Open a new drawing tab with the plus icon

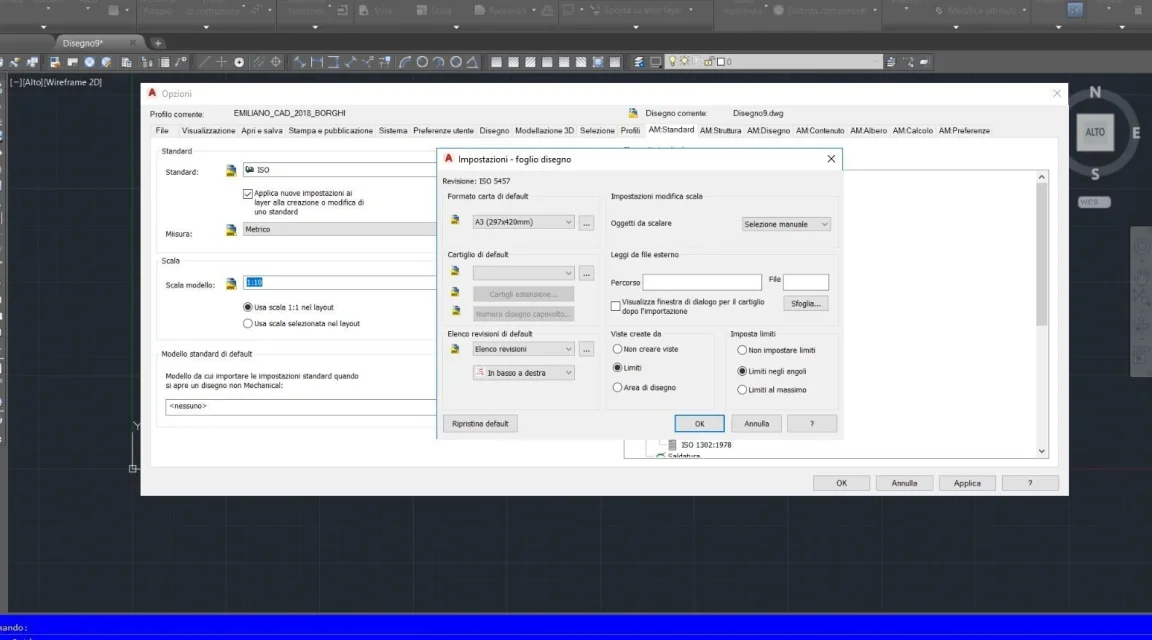tap(158, 43)
